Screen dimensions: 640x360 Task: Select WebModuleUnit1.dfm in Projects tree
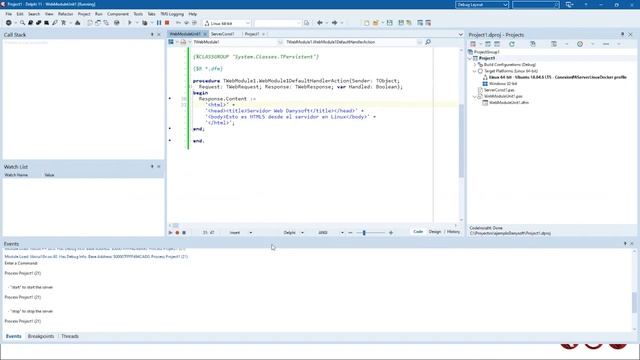509,102
